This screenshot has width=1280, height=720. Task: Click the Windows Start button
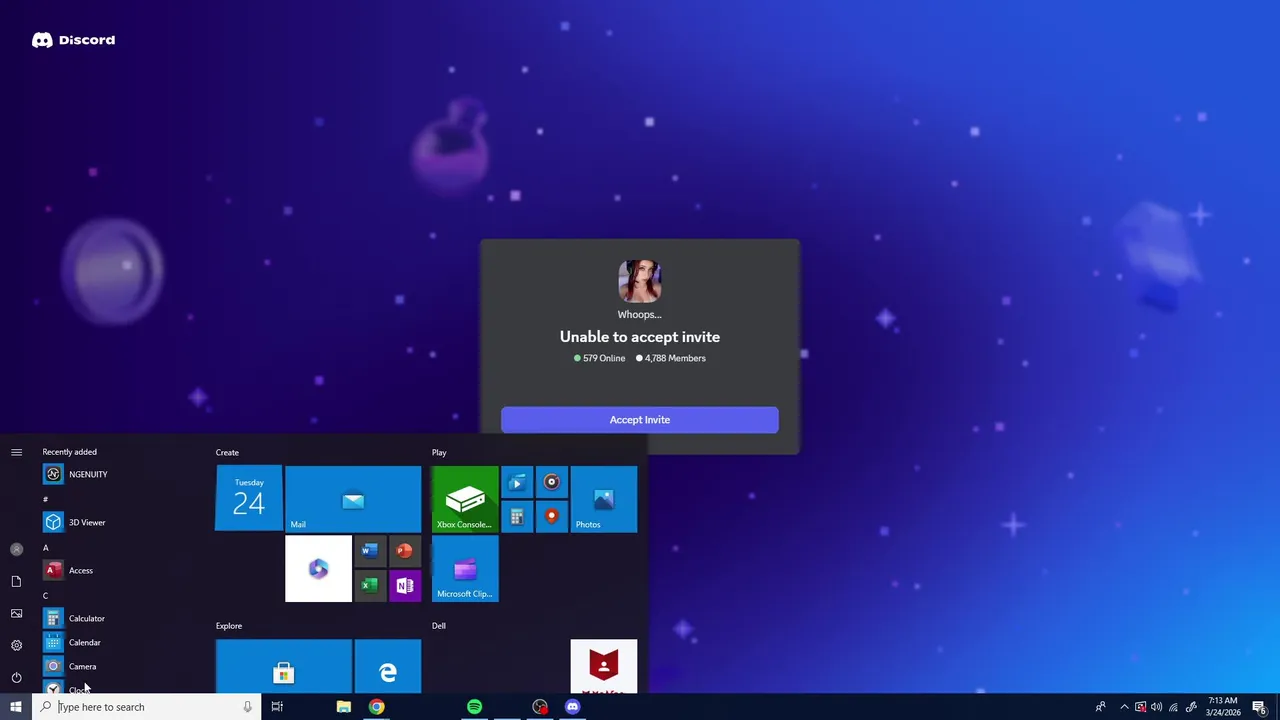pyautogui.click(x=16, y=707)
